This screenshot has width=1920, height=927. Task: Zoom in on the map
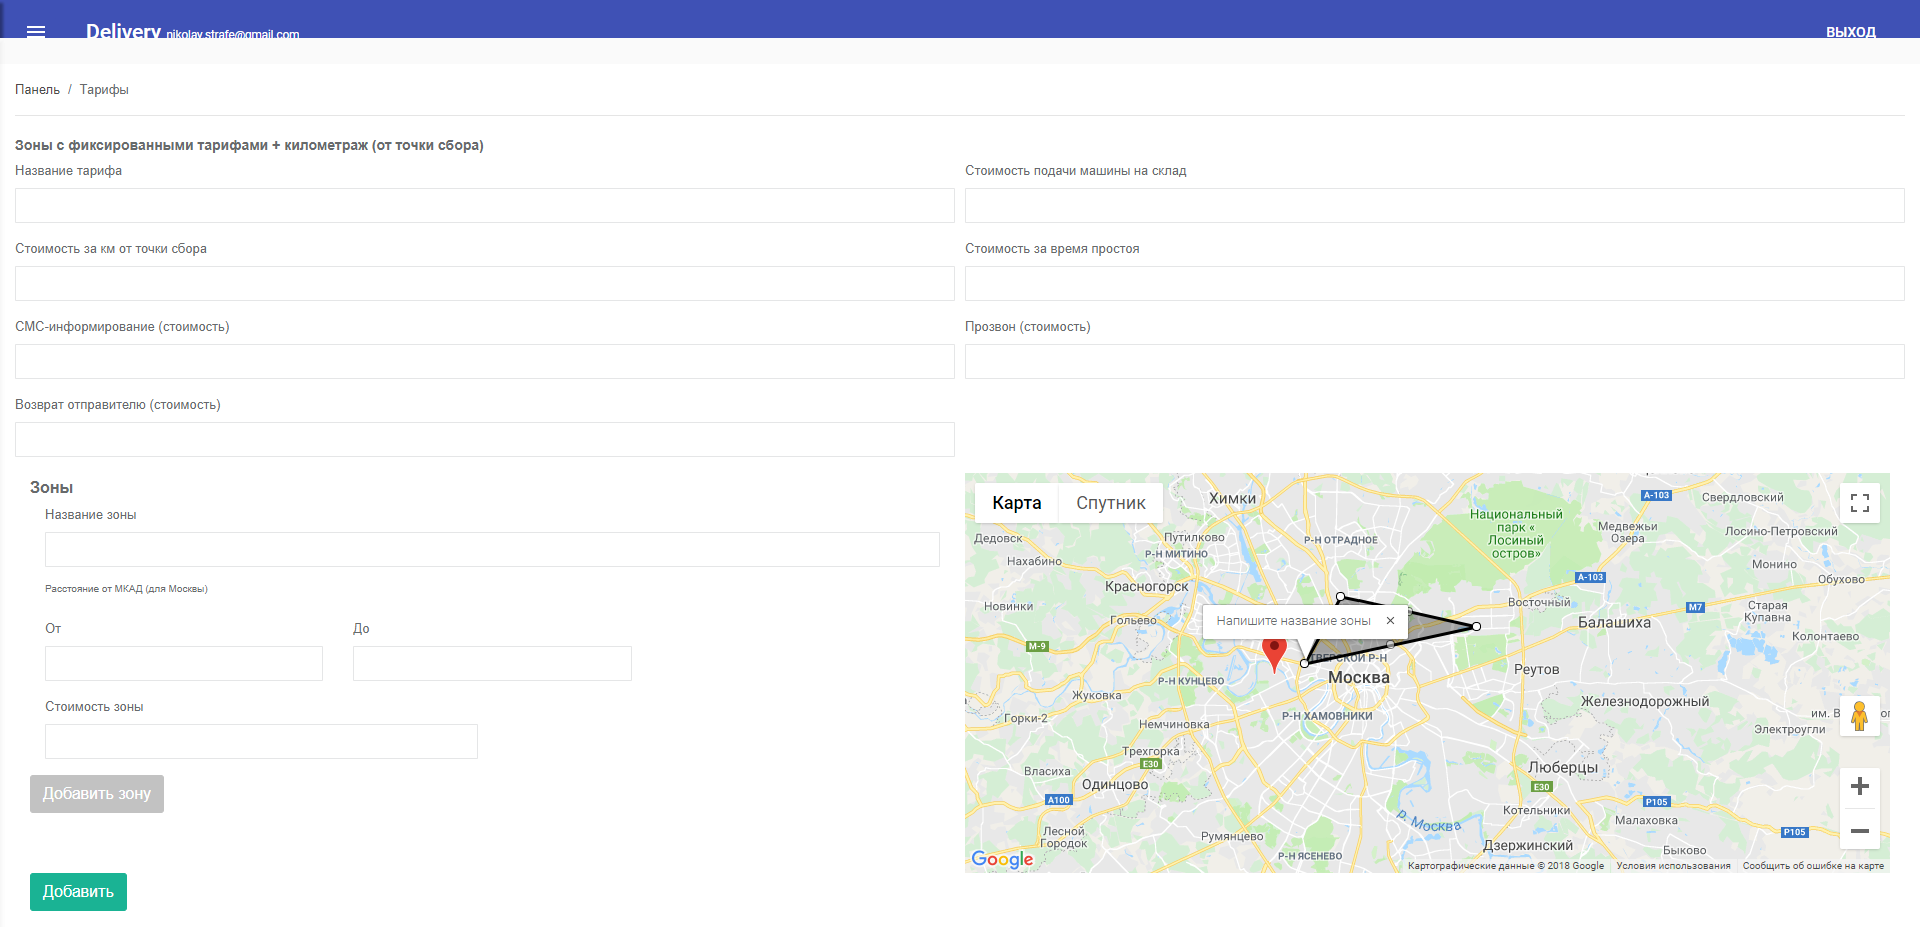(x=1860, y=787)
